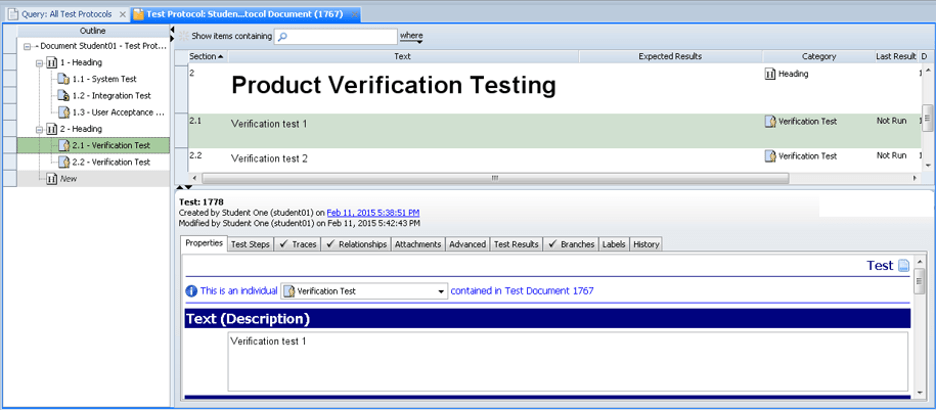Click the 1.2 Integration Test icon
The height and width of the screenshot is (410, 936).
[64, 95]
